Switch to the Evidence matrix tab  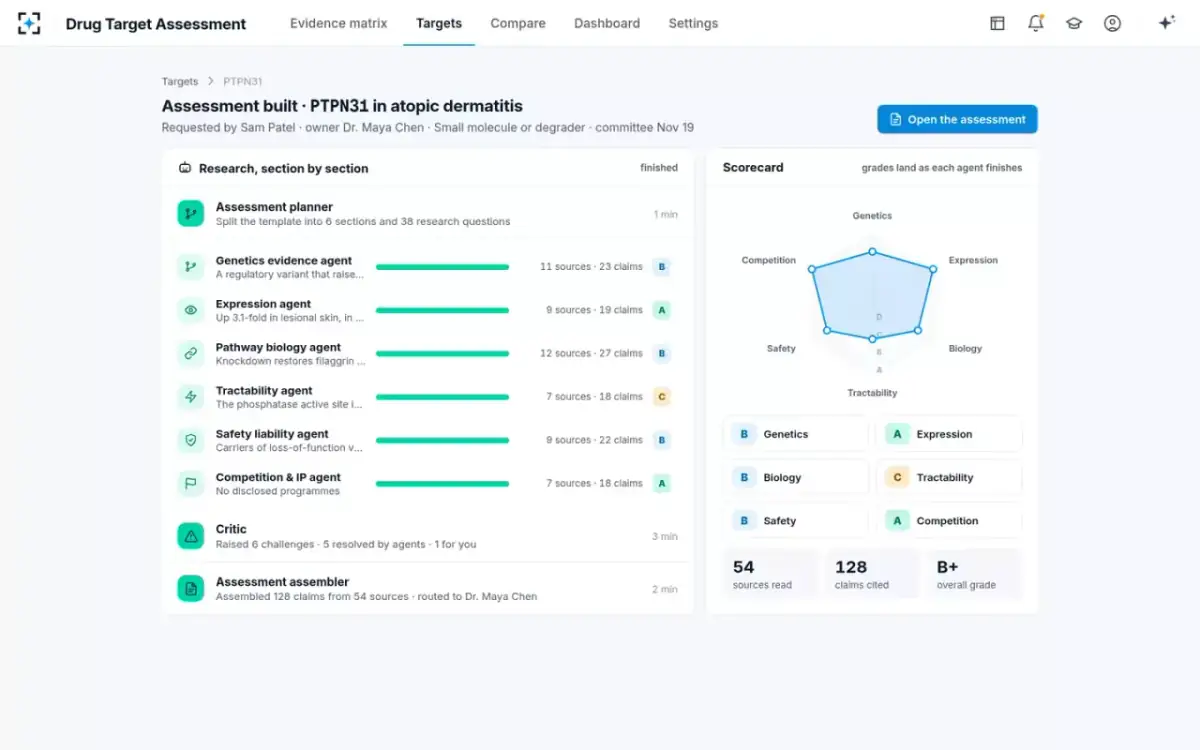pos(338,23)
